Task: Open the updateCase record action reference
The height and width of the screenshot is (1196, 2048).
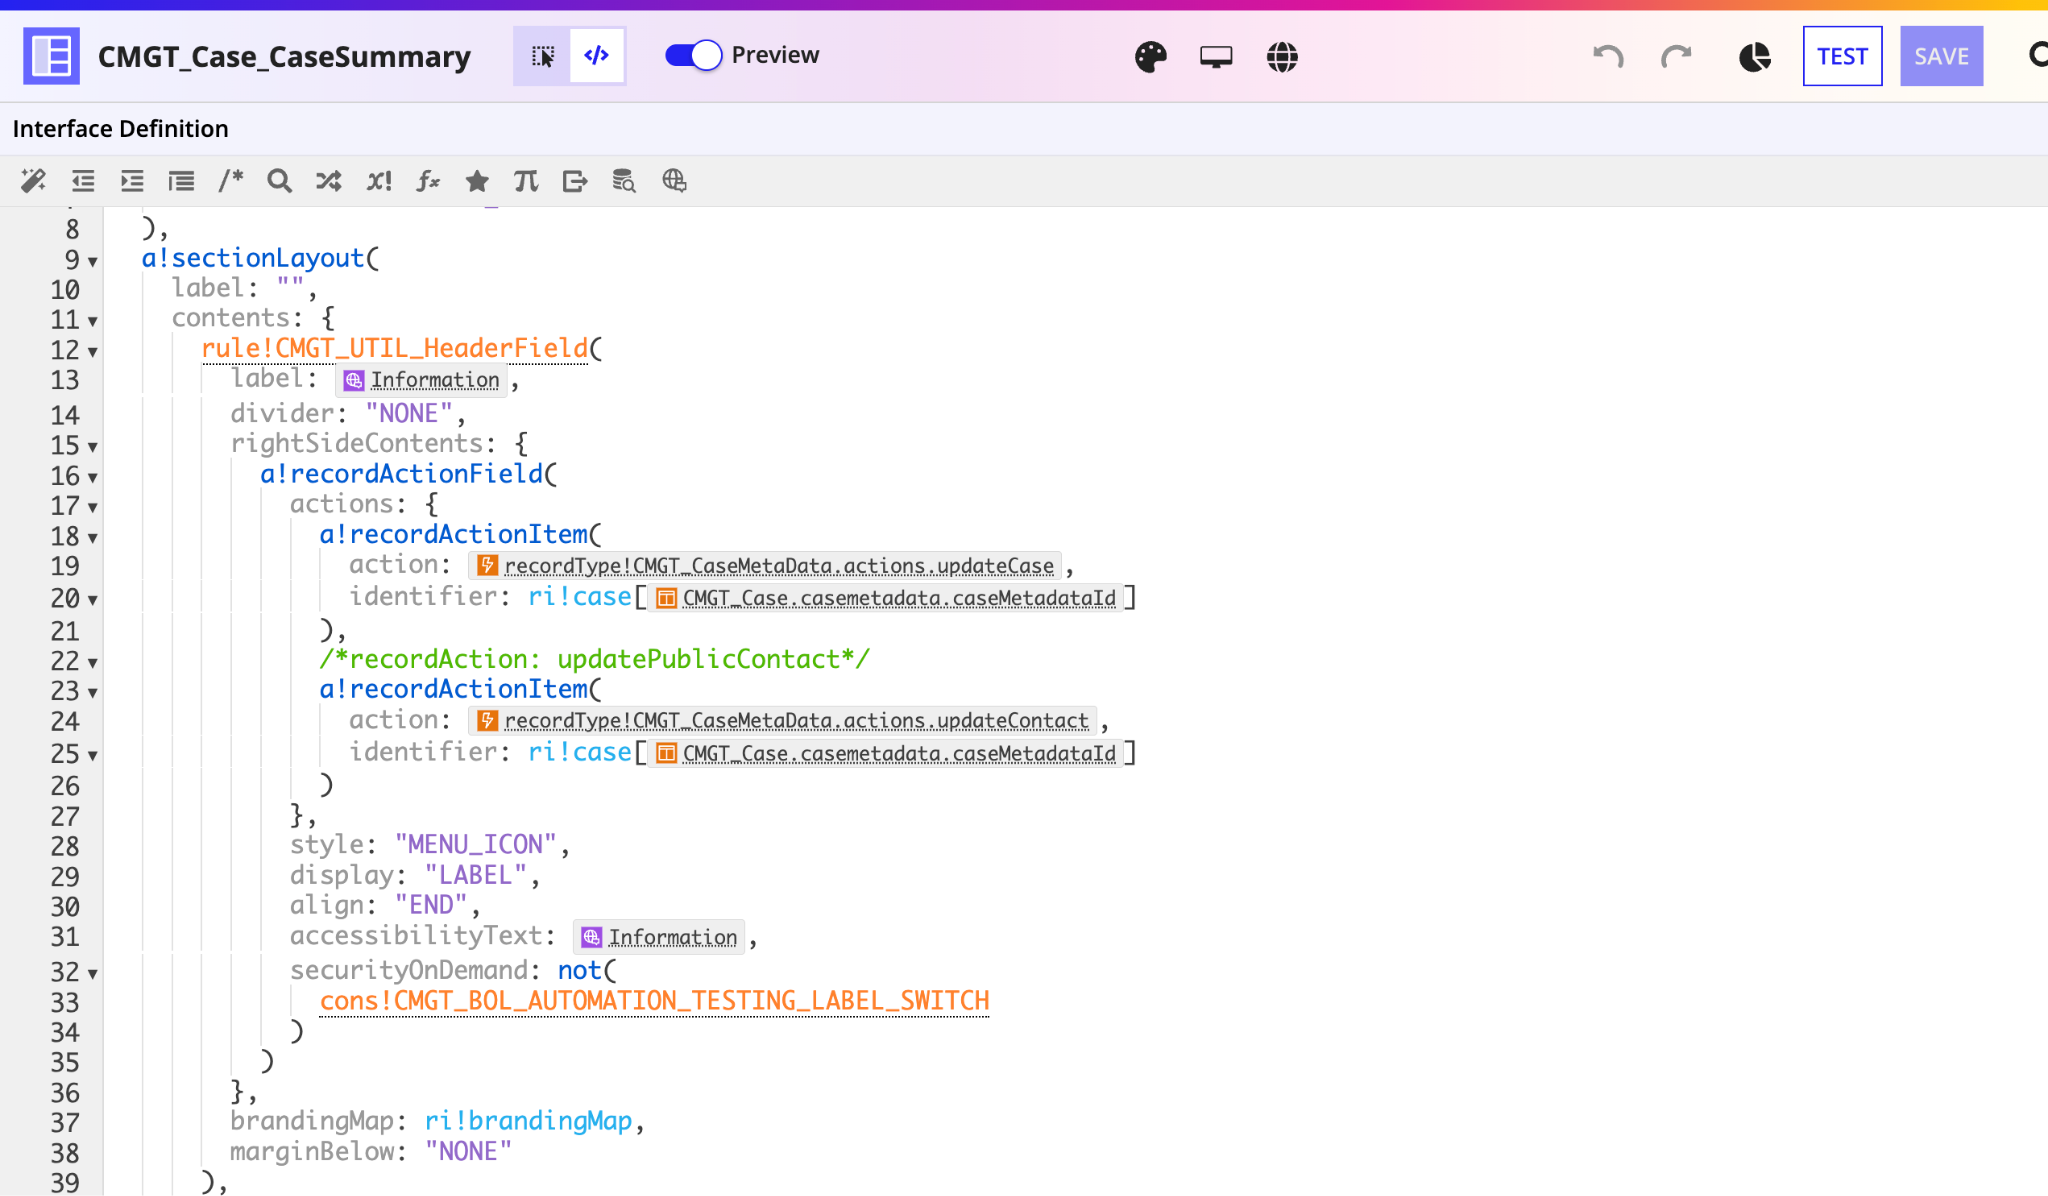Action: point(765,566)
